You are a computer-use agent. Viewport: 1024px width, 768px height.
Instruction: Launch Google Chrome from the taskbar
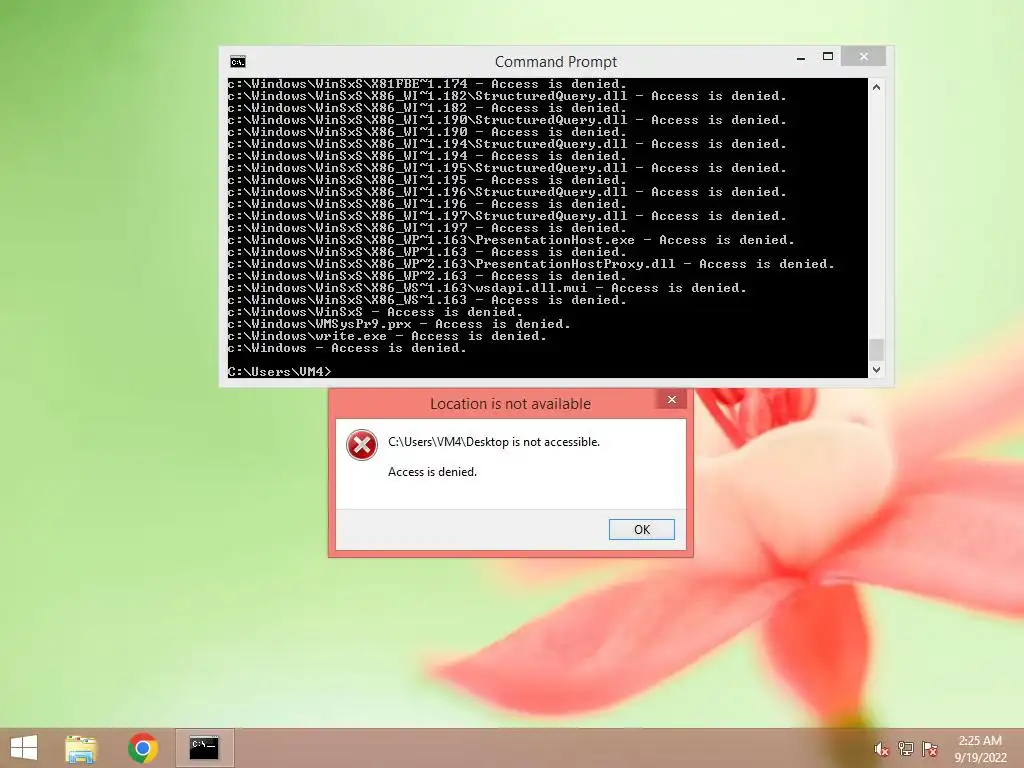point(143,748)
